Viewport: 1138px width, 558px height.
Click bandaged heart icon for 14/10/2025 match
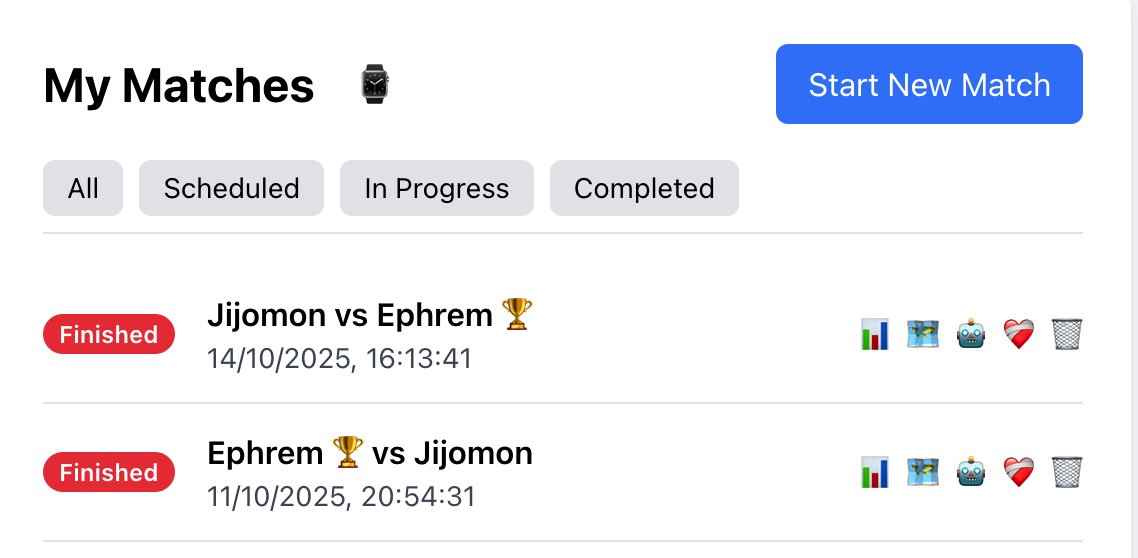click(1018, 334)
